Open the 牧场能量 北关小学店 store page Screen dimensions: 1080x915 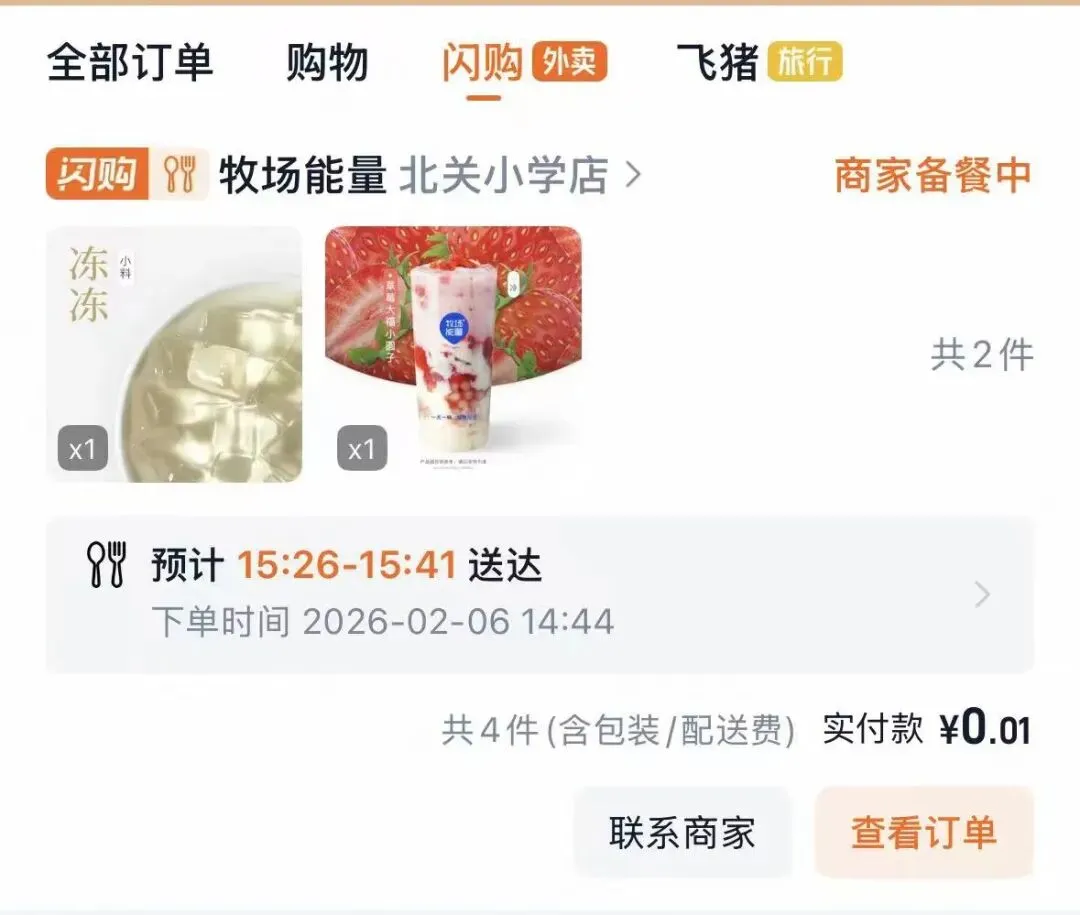413,174
